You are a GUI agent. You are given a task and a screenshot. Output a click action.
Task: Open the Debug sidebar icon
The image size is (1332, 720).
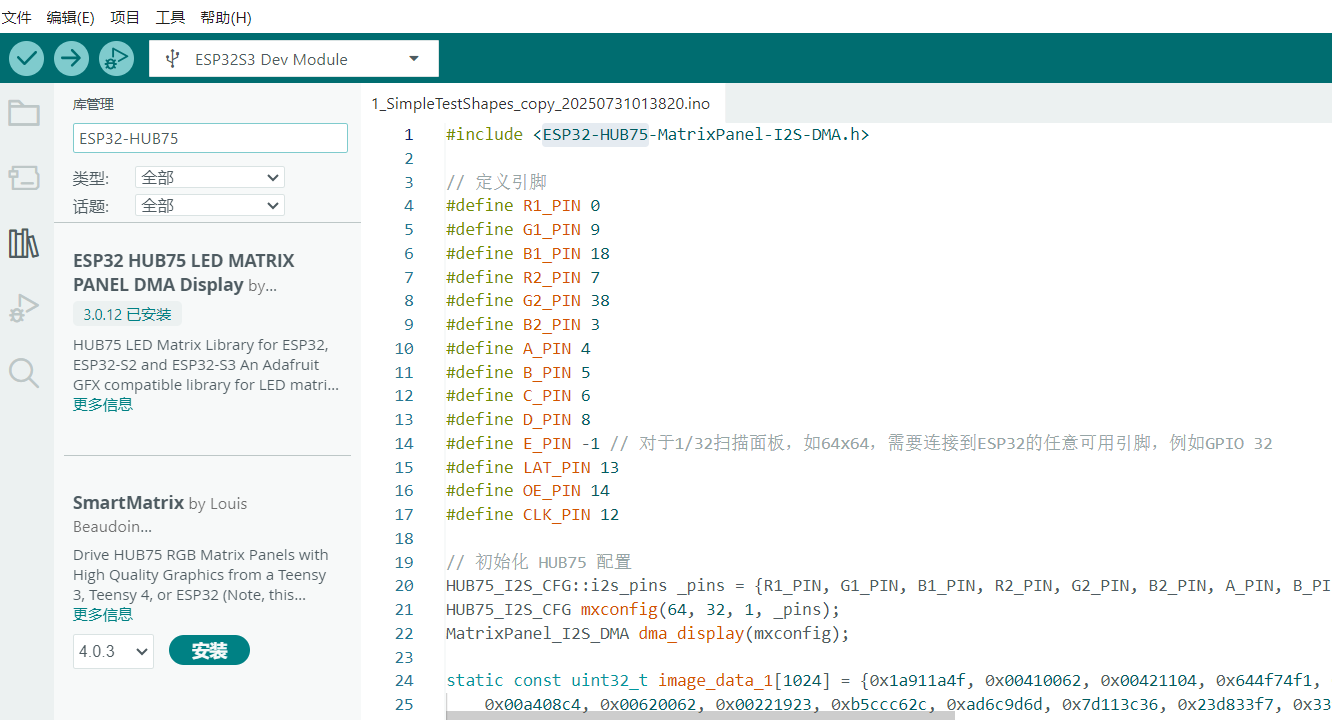tap(24, 308)
